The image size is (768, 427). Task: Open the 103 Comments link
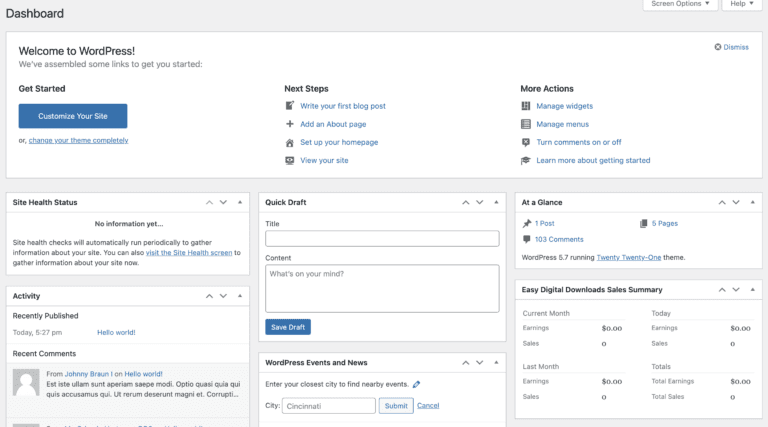point(559,239)
